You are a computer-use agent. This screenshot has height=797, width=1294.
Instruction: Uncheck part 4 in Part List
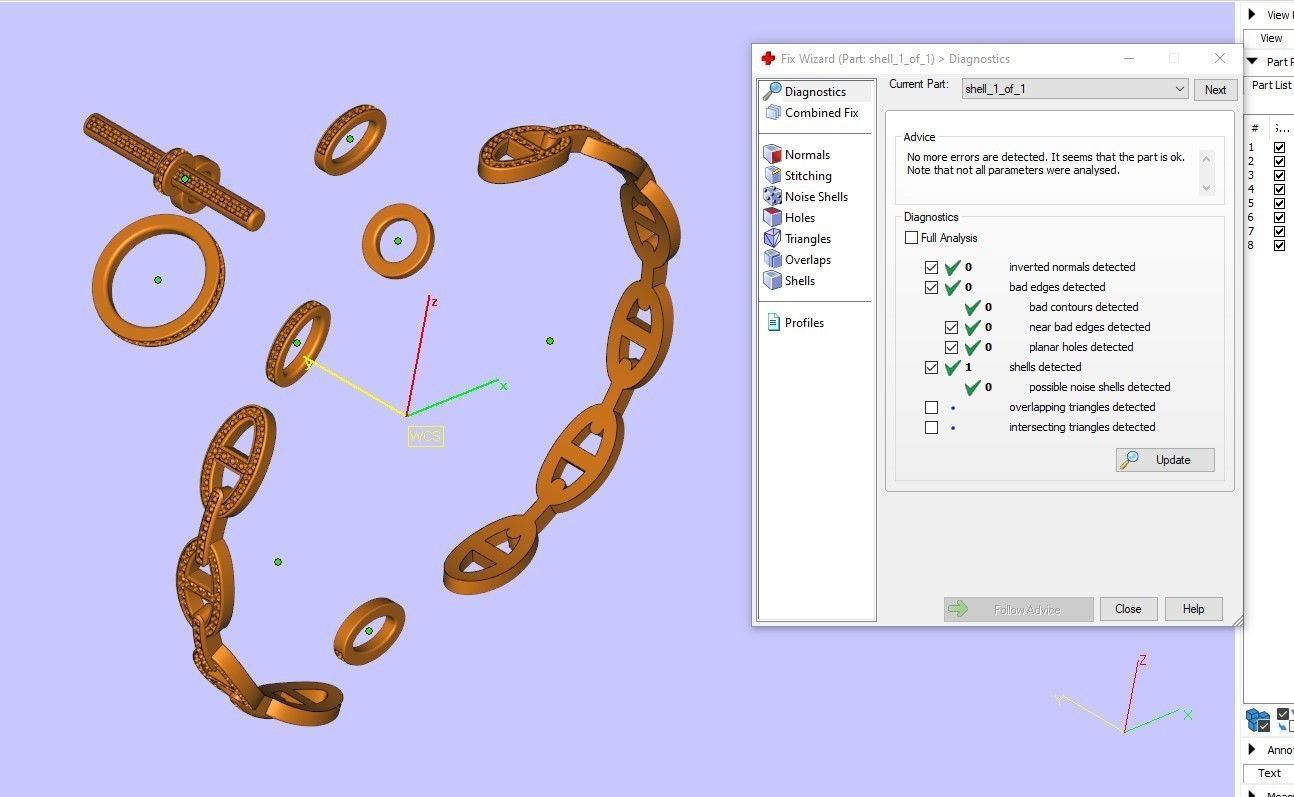tap(1279, 189)
